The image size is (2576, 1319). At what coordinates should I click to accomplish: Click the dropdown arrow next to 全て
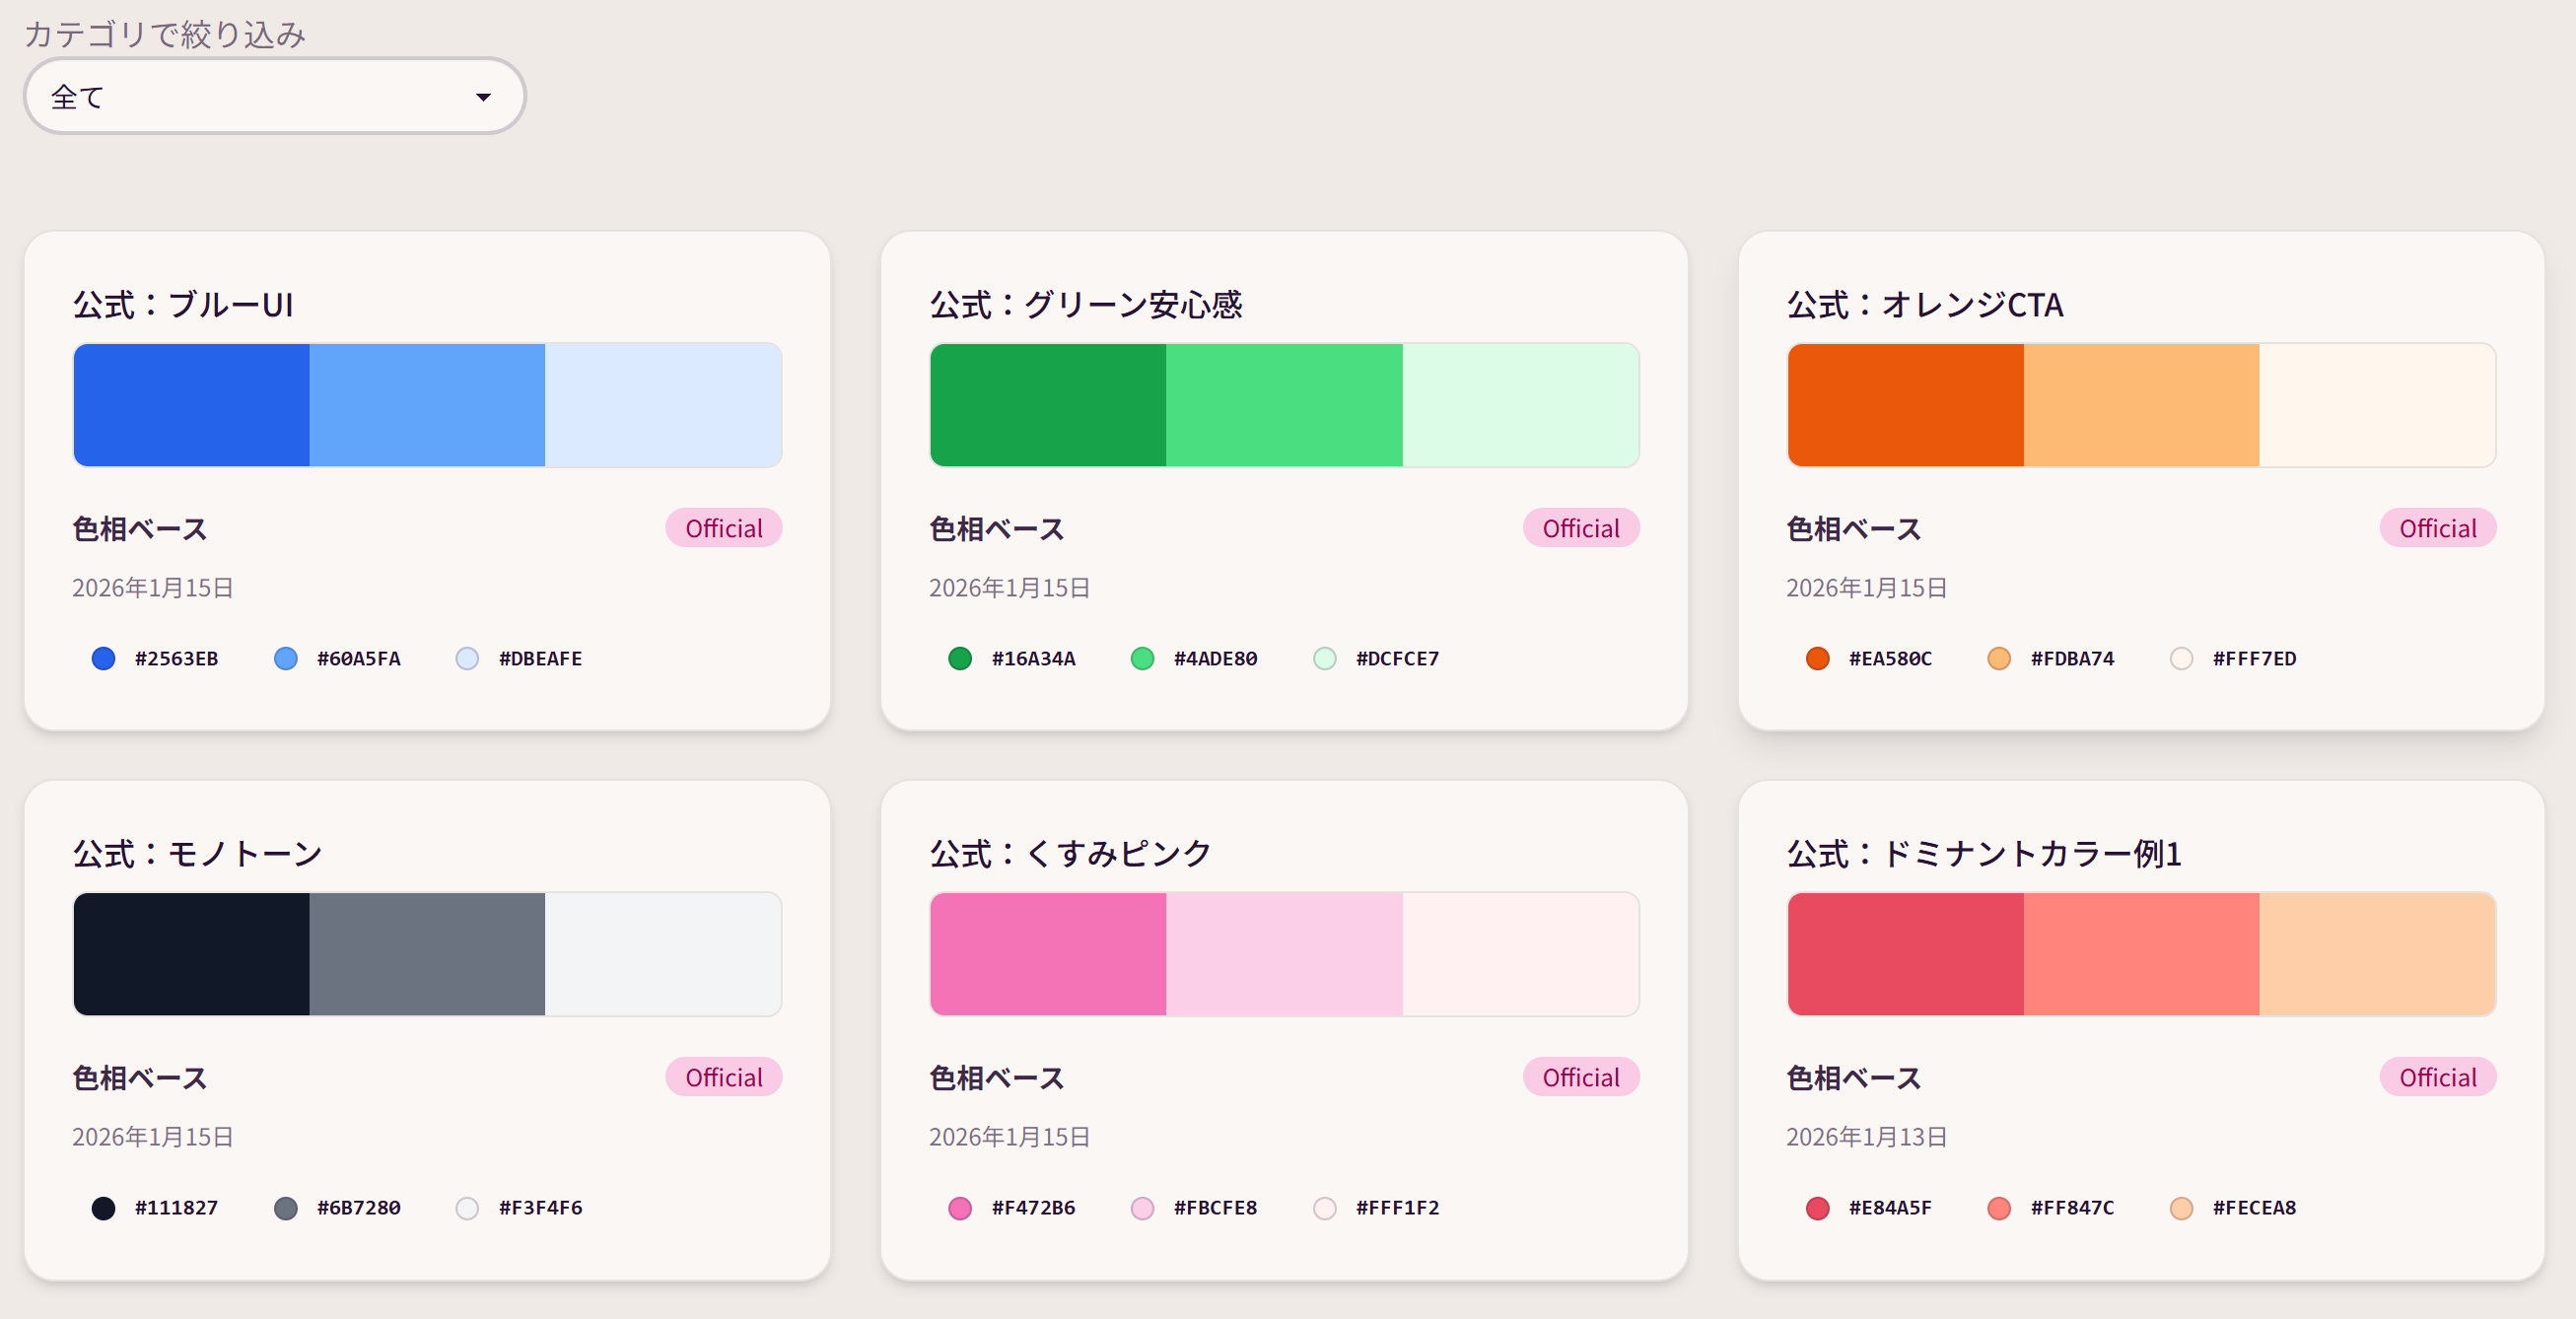[x=484, y=95]
